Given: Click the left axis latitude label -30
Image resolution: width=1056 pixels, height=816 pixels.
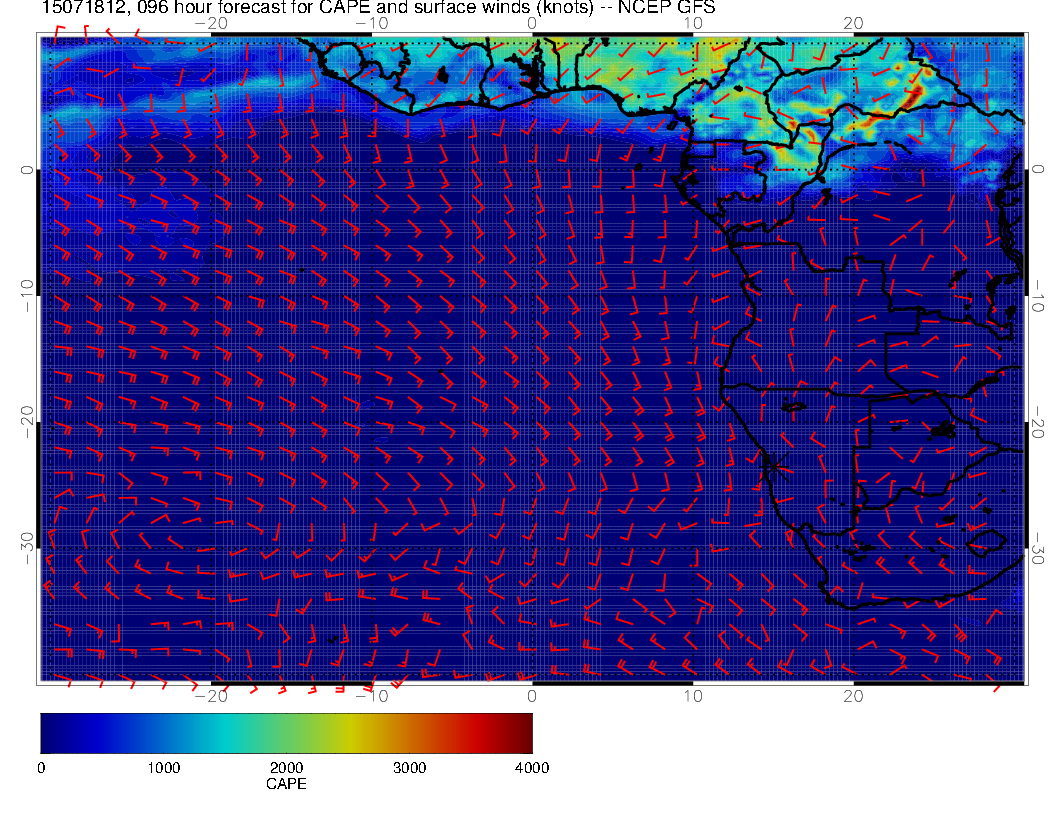Looking at the screenshot, I should 27,542.
